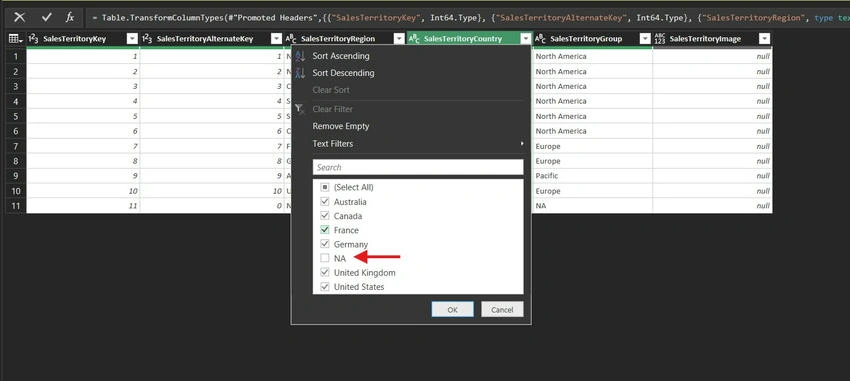
Task: Click SalesTerritoryImage column header name
Action: 705,38
